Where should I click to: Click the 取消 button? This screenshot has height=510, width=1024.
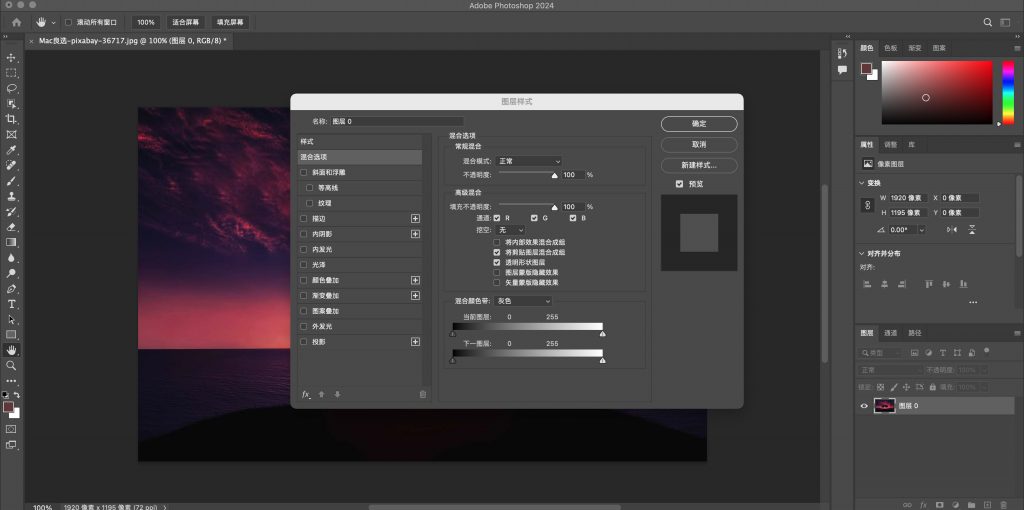coord(699,144)
